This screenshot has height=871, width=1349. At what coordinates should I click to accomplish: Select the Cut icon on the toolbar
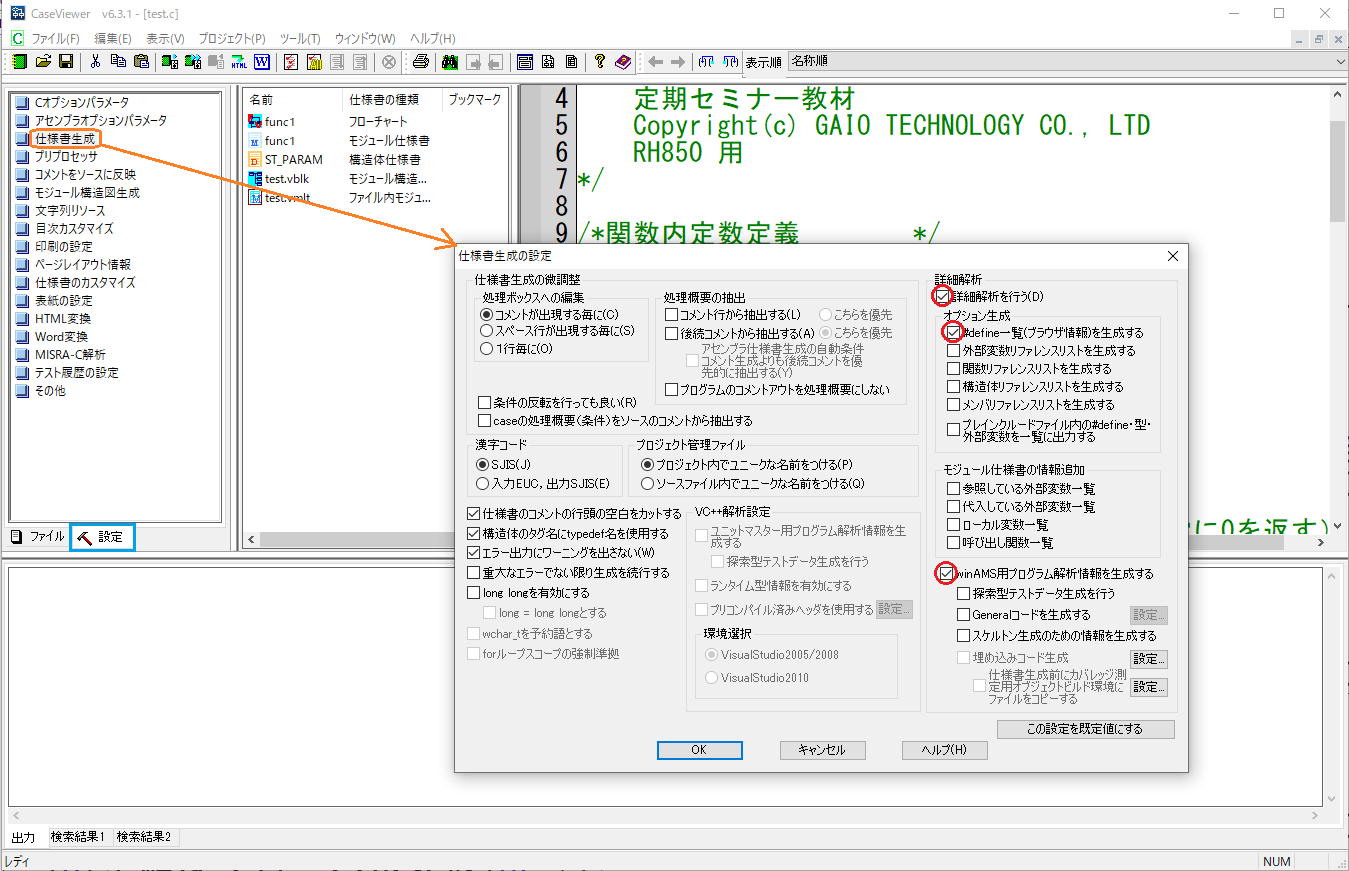click(95, 61)
